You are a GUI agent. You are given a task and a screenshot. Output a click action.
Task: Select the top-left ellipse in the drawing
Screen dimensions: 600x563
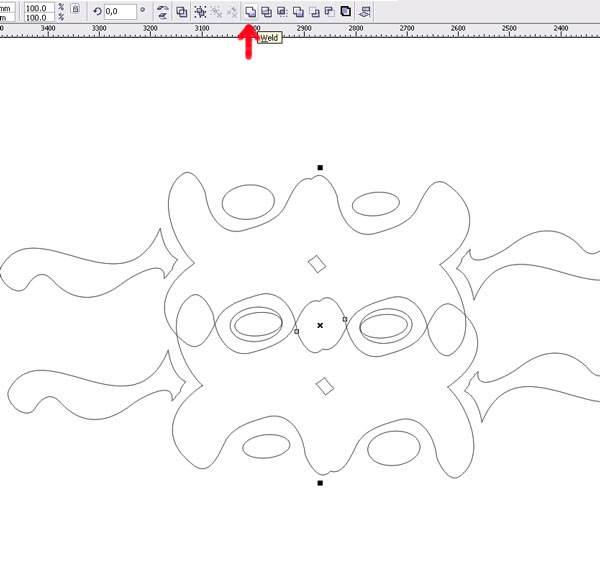[x=248, y=202]
